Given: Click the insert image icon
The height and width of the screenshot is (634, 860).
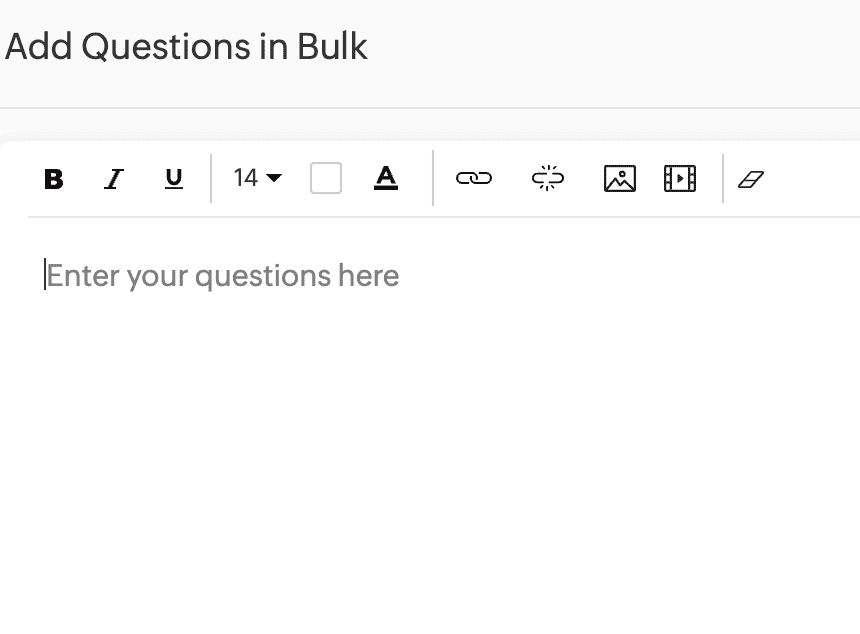Looking at the screenshot, I should point(620,179).
